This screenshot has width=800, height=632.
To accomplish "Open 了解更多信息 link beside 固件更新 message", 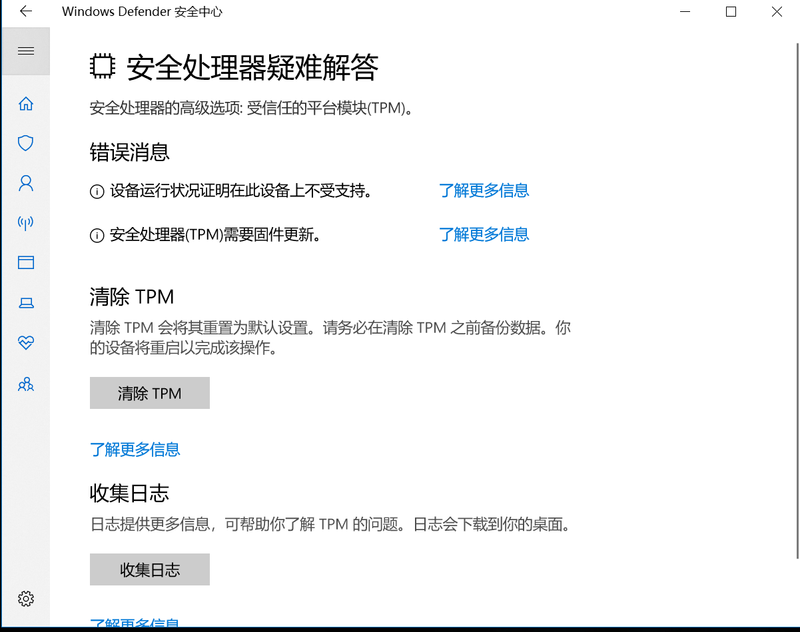I will pos(484,235).
